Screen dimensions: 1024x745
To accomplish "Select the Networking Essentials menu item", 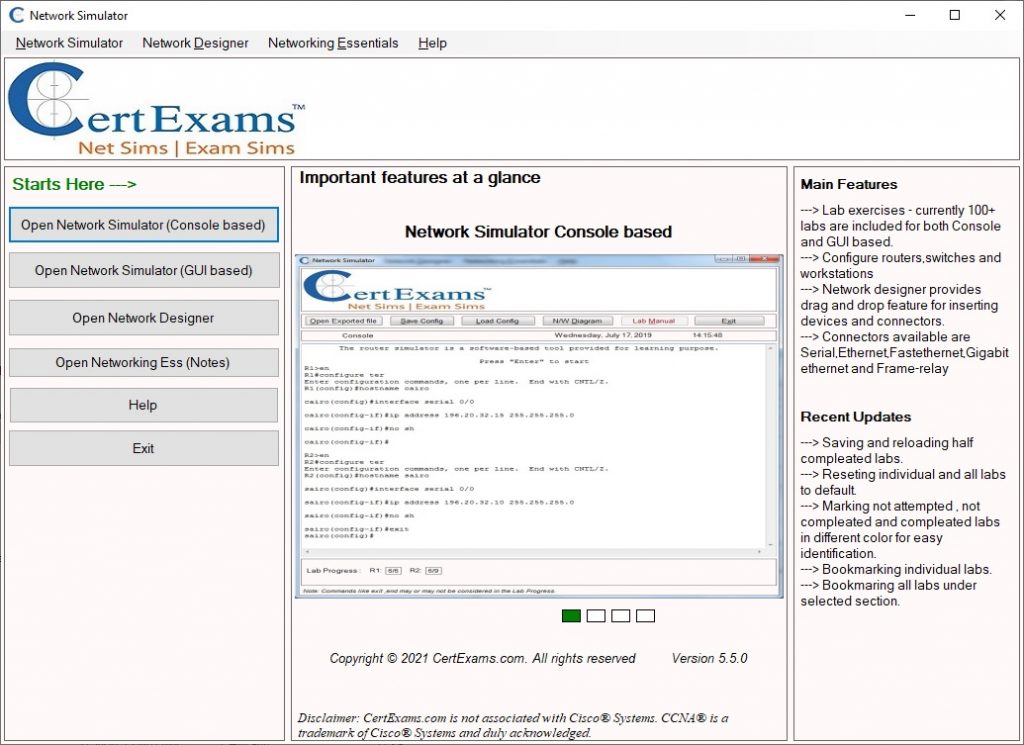I will coord(332,43).
